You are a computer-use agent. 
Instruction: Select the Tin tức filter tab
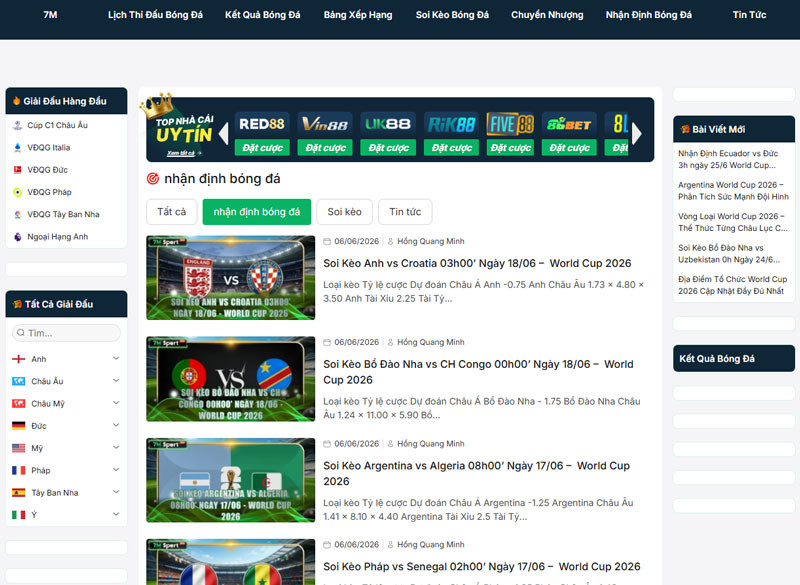point(405,212)
